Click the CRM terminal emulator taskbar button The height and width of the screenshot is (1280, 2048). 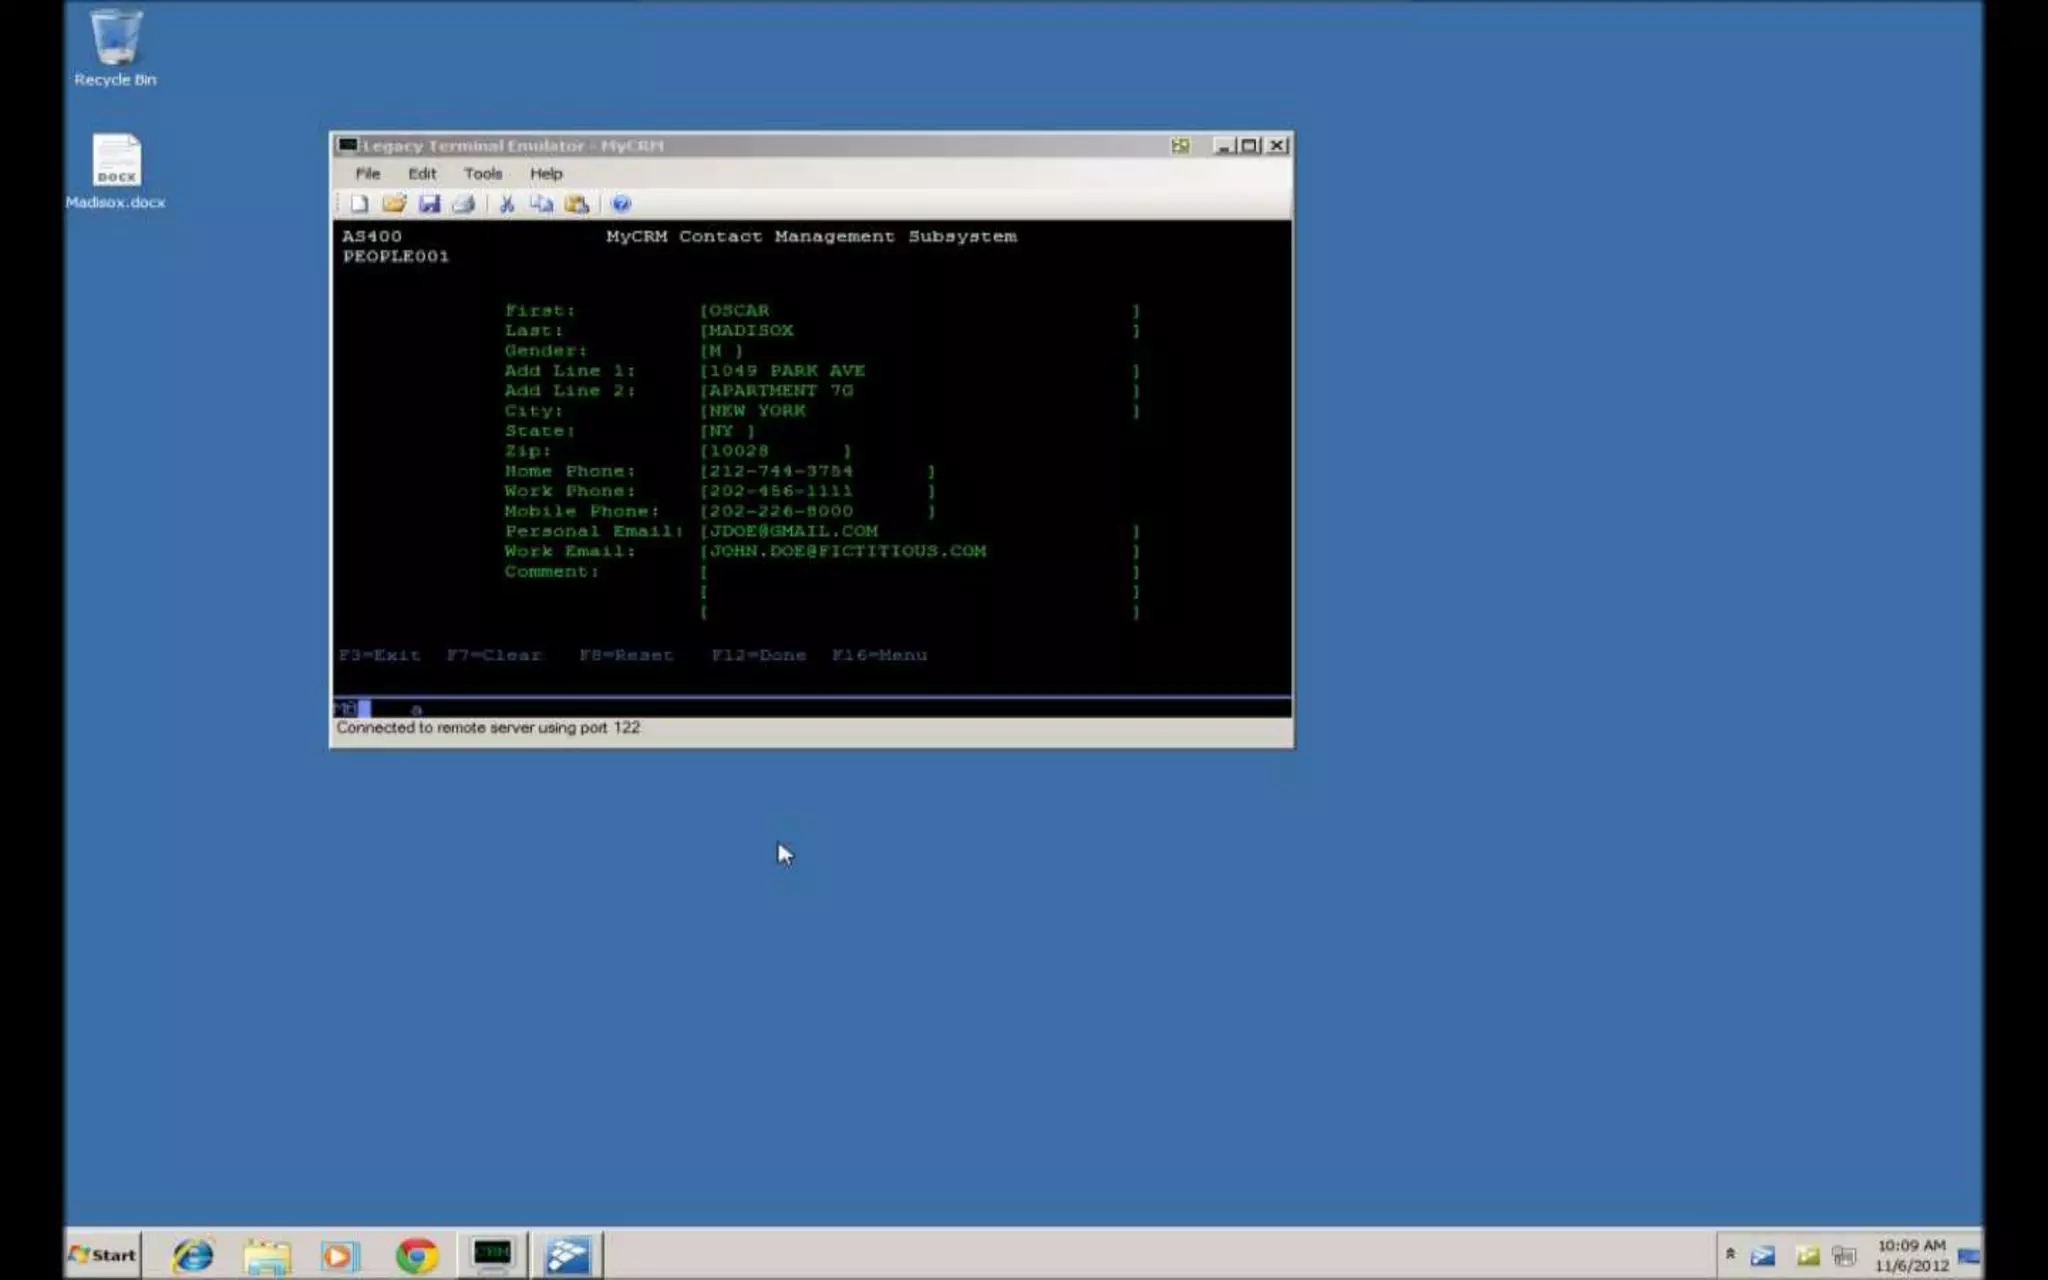coord(492,1255)
